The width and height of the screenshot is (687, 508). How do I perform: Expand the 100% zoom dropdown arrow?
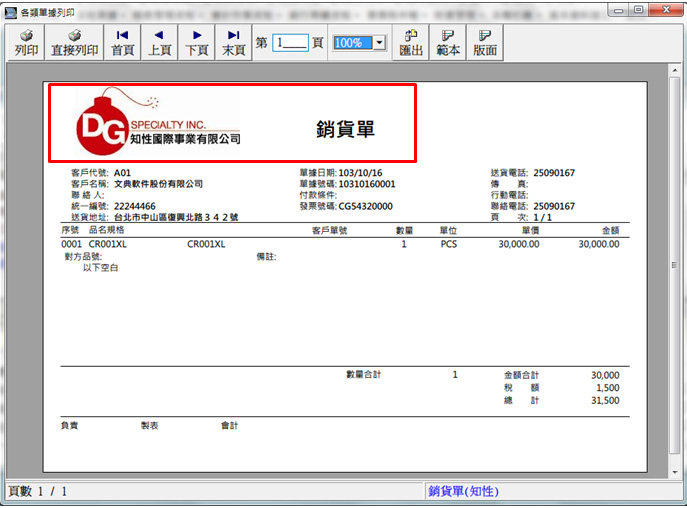click(x=379, y=43)
